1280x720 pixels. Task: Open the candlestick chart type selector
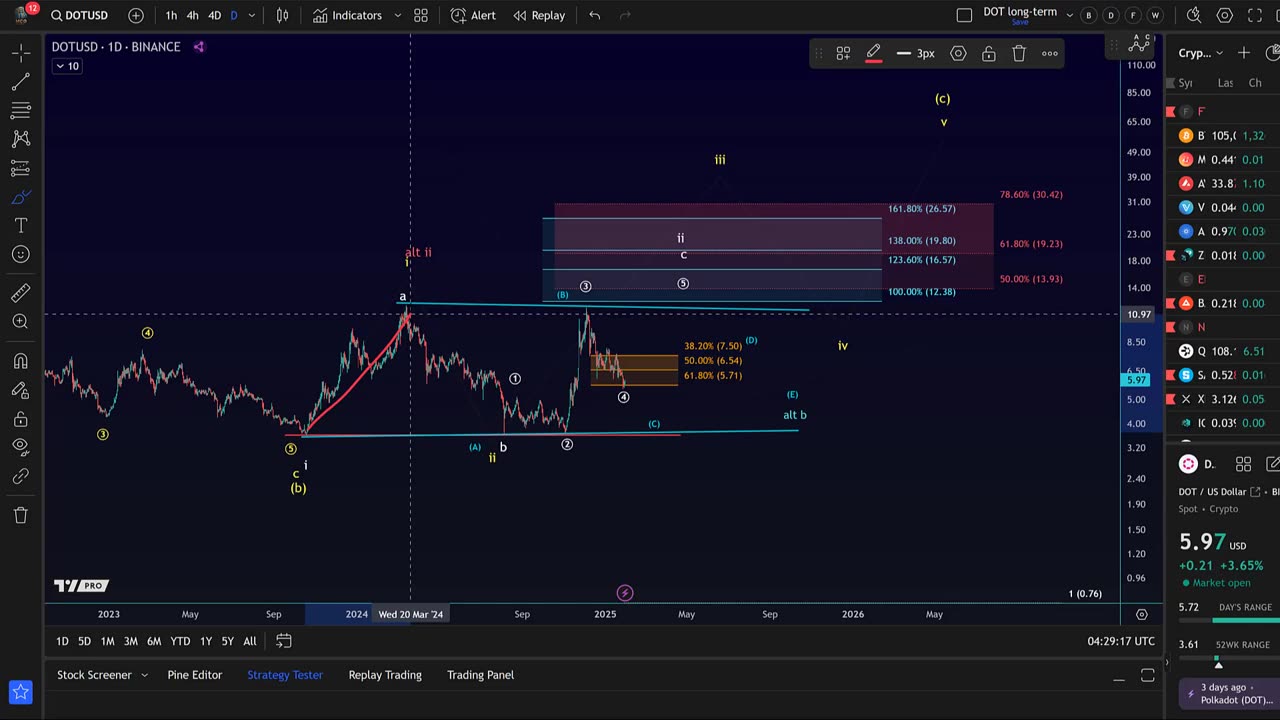[283, 15]
